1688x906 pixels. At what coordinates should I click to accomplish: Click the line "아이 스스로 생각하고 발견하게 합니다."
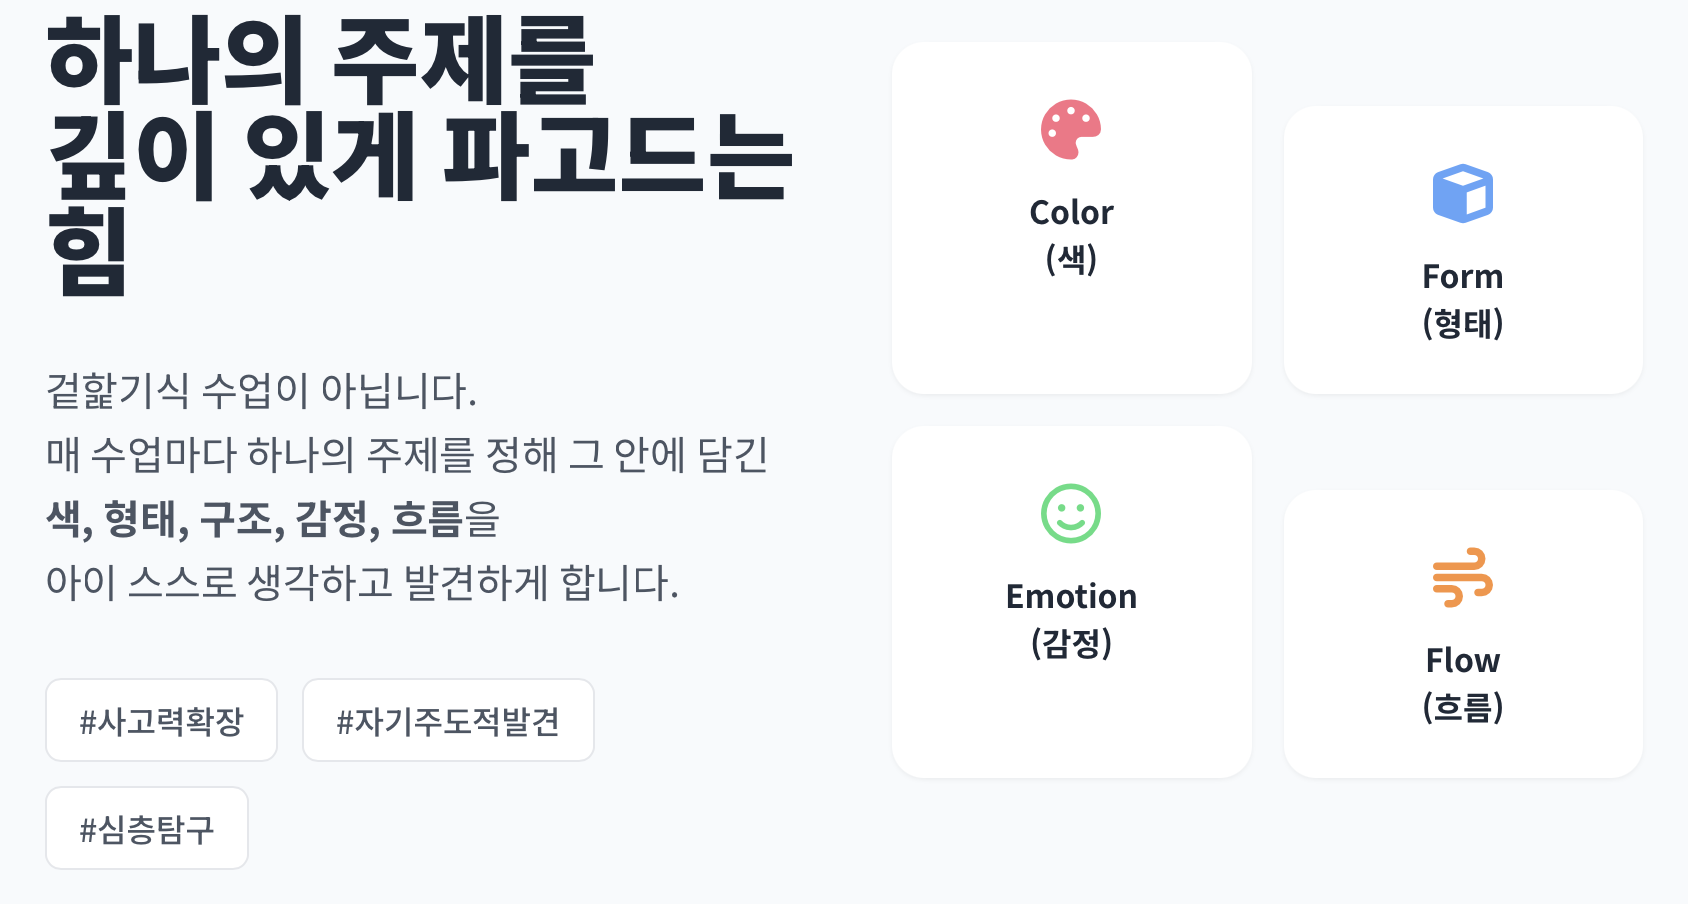coord(362,583)
